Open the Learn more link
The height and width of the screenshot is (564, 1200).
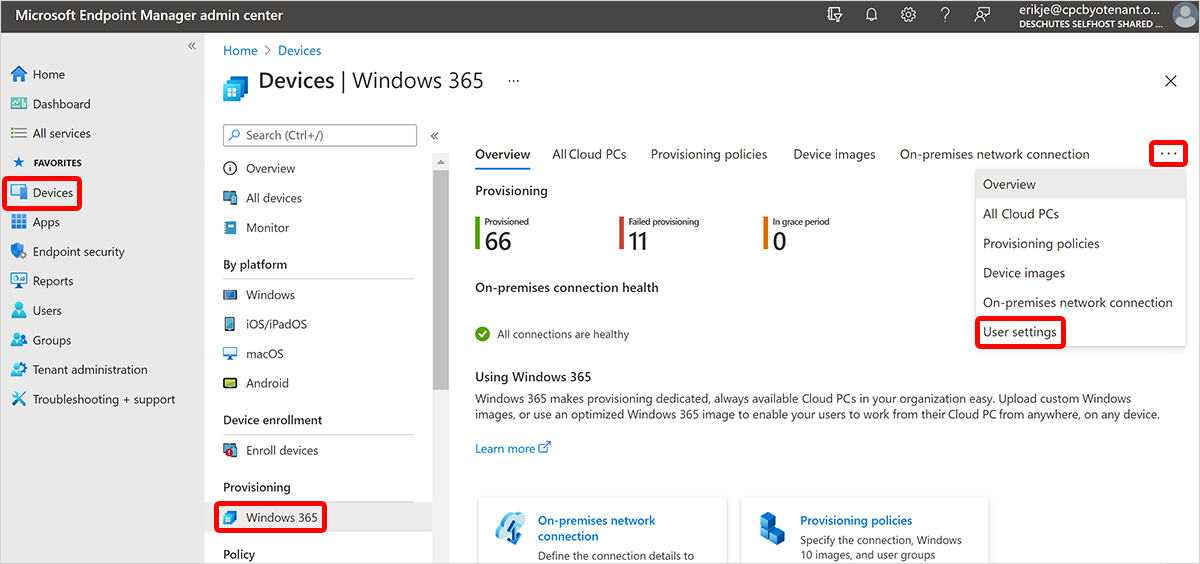(x=513, y=449)
